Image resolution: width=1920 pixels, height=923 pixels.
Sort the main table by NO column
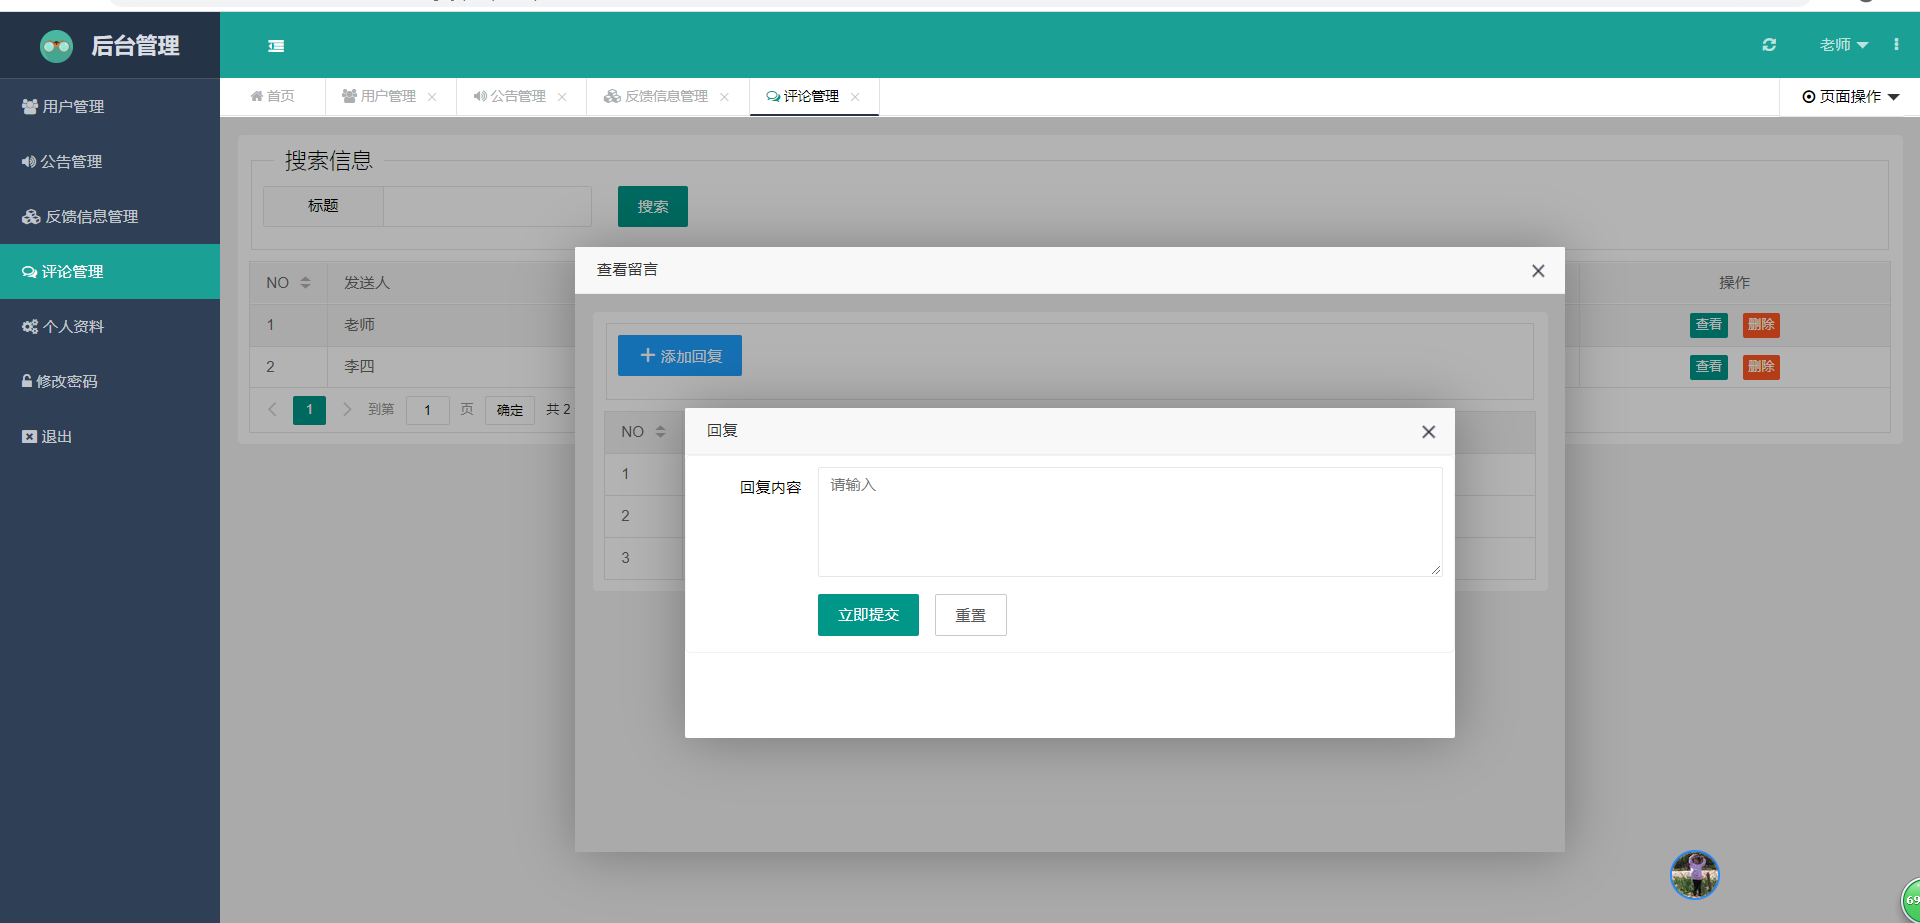[x=305, y=283]
